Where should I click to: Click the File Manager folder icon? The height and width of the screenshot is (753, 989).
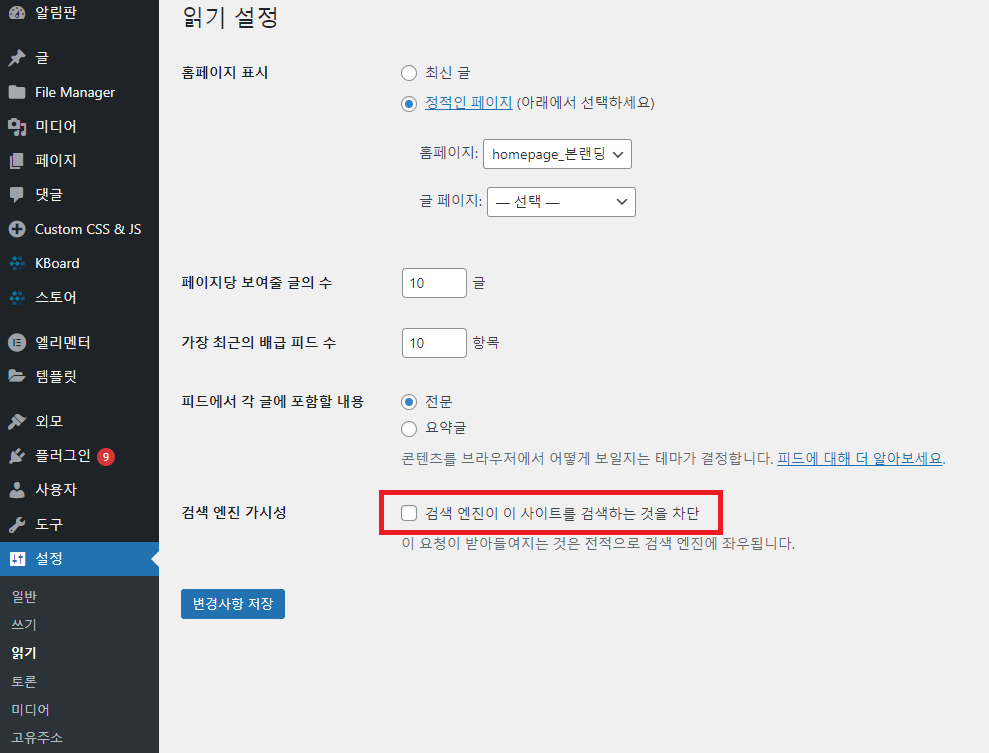[x=17, y=92]
